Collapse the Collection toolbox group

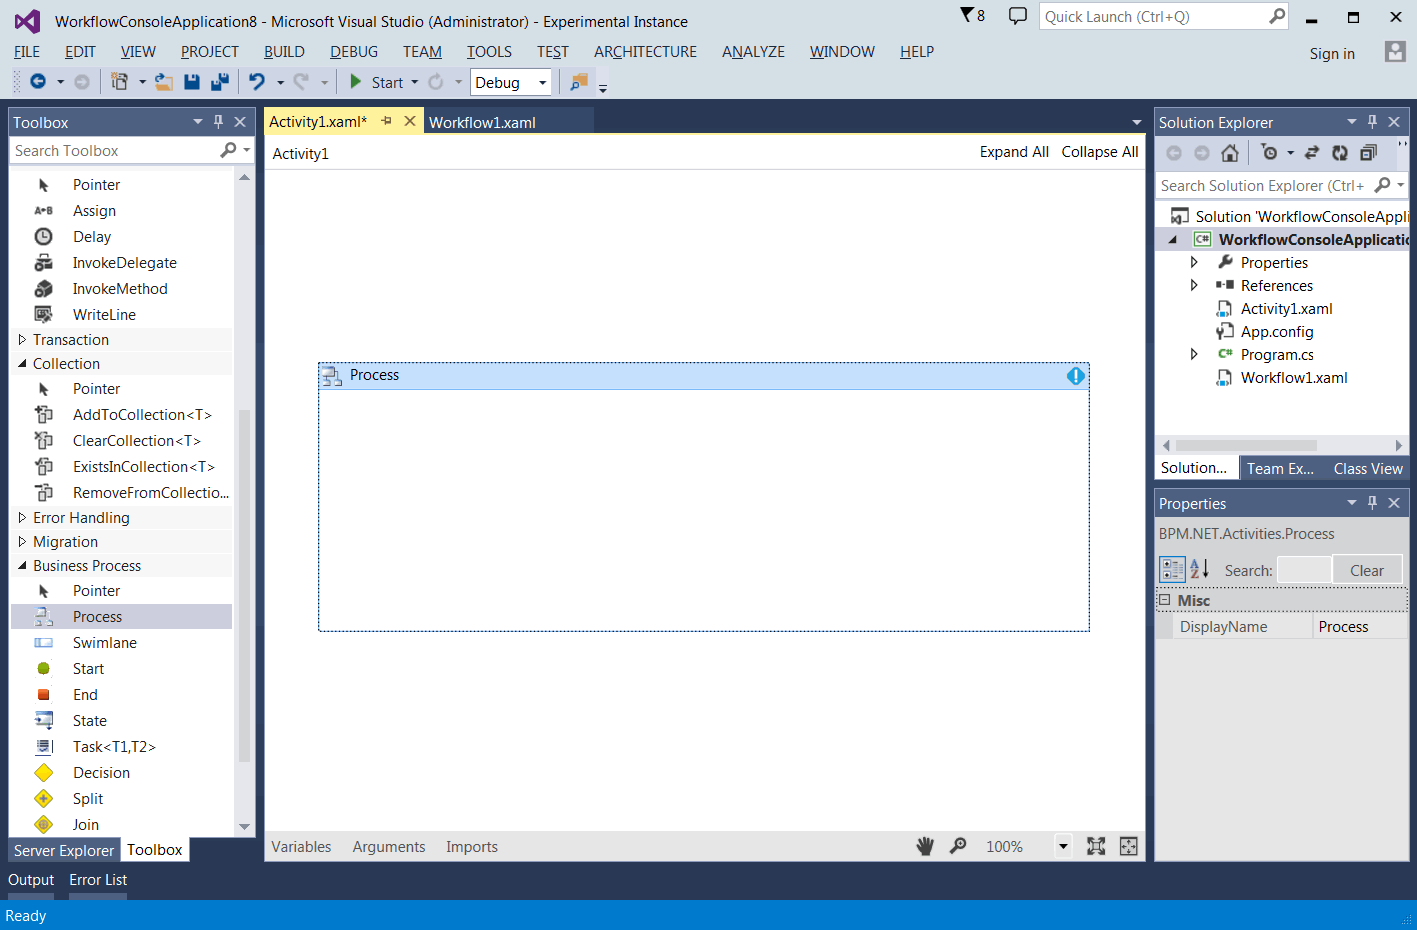[x=22, y=364]
